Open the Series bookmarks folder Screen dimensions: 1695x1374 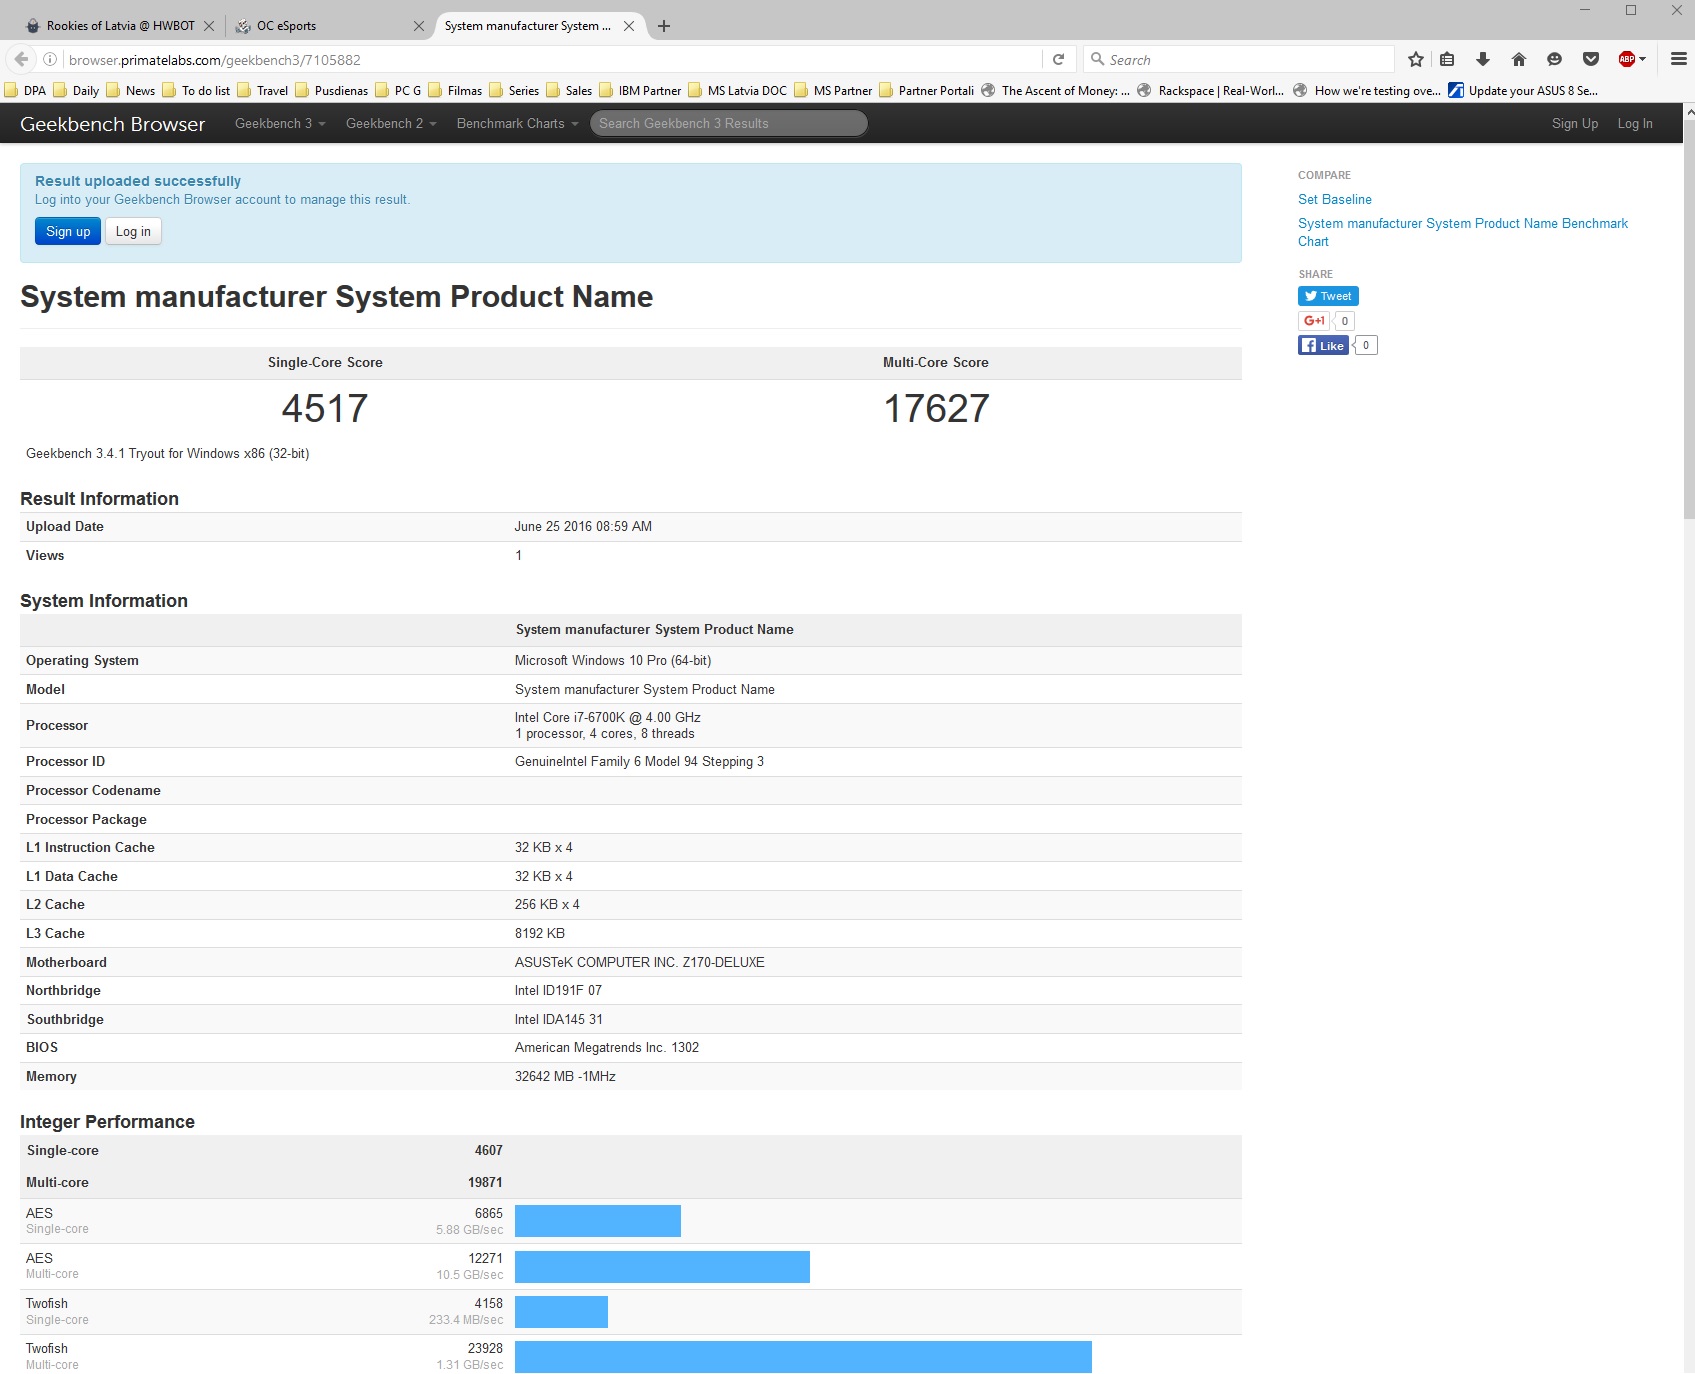[515, 90]
